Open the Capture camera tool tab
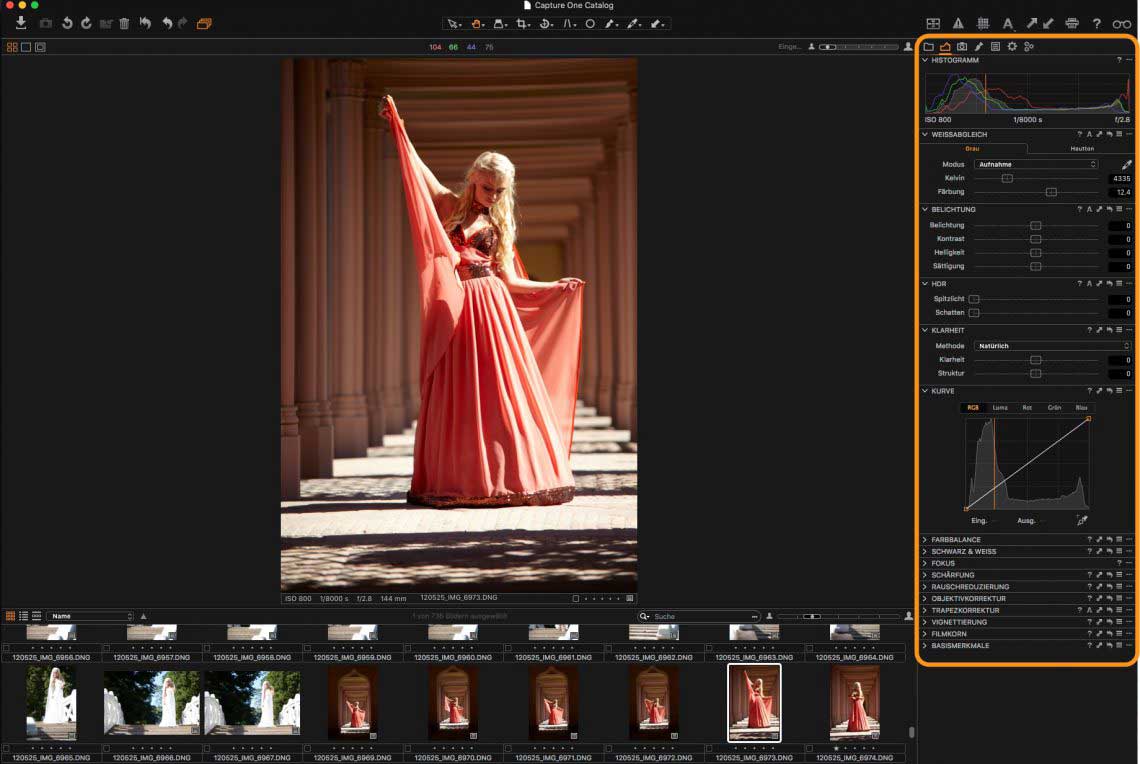Viewport: 1140px width, 764px height. [x=961, y=46]
